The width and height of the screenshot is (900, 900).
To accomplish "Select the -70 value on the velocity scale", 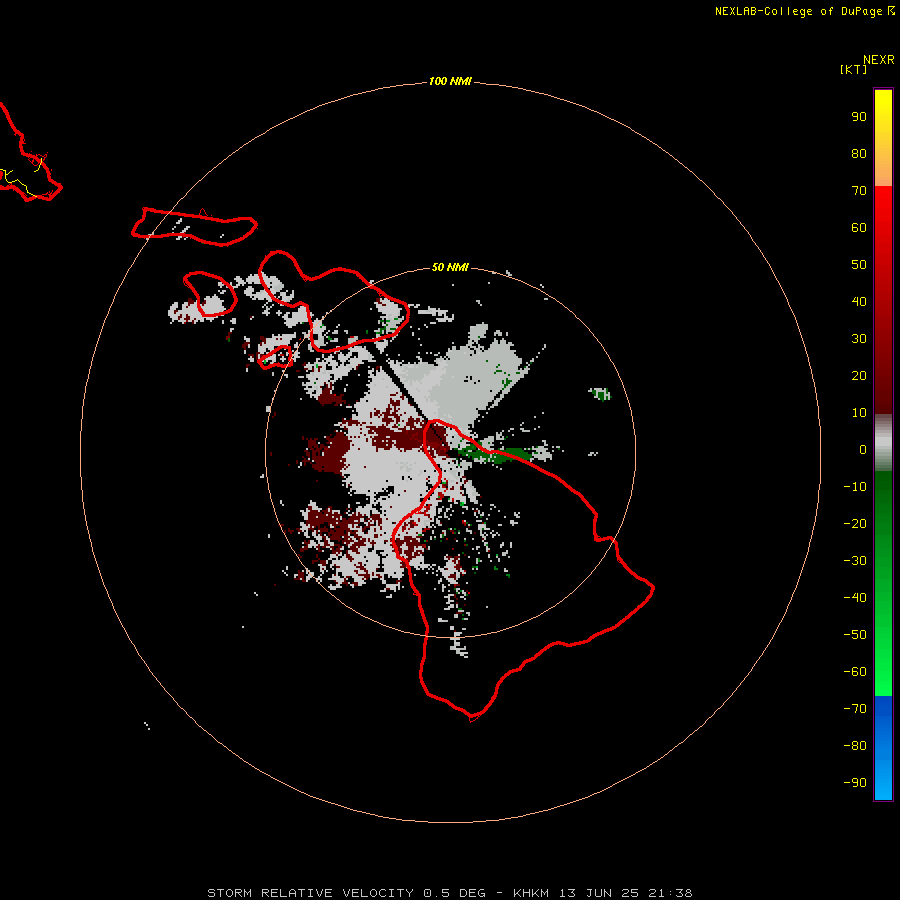I will click(855, 709).
